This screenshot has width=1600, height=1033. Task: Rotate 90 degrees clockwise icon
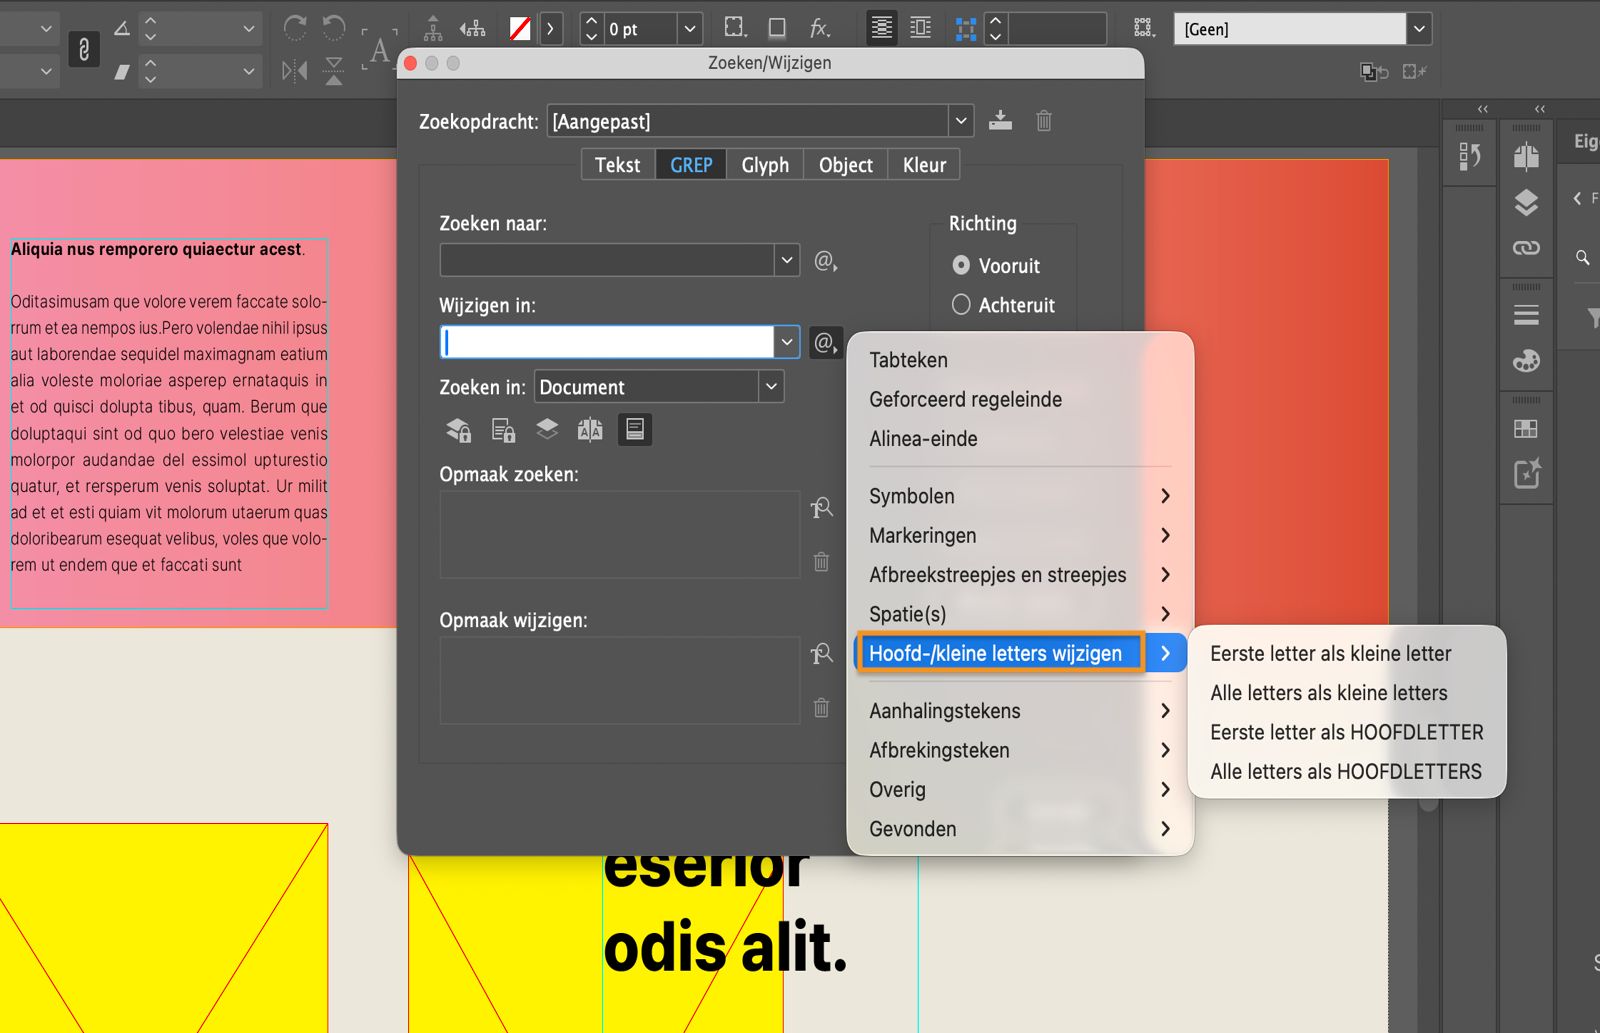[x=295, y=28]
